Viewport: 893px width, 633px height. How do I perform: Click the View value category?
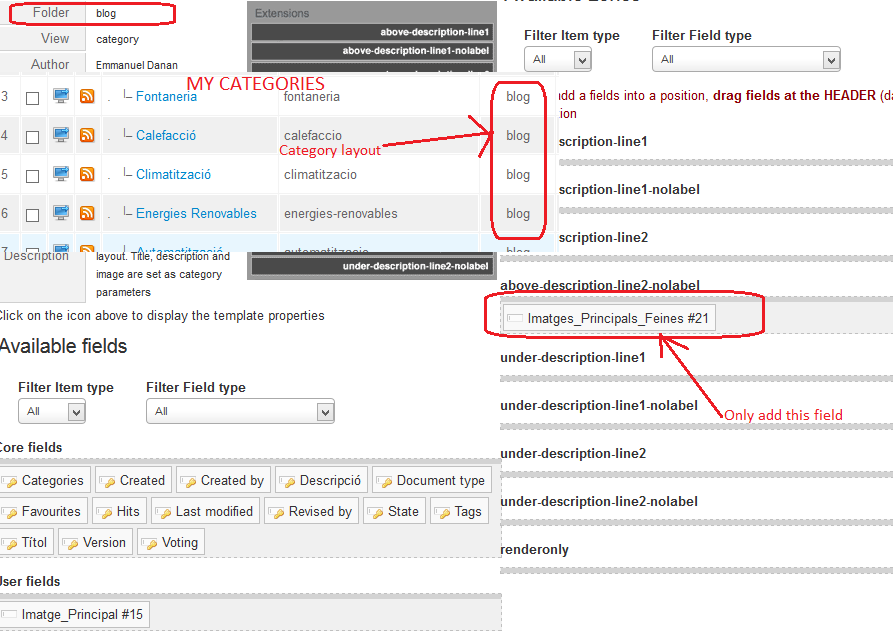point(117,39)
